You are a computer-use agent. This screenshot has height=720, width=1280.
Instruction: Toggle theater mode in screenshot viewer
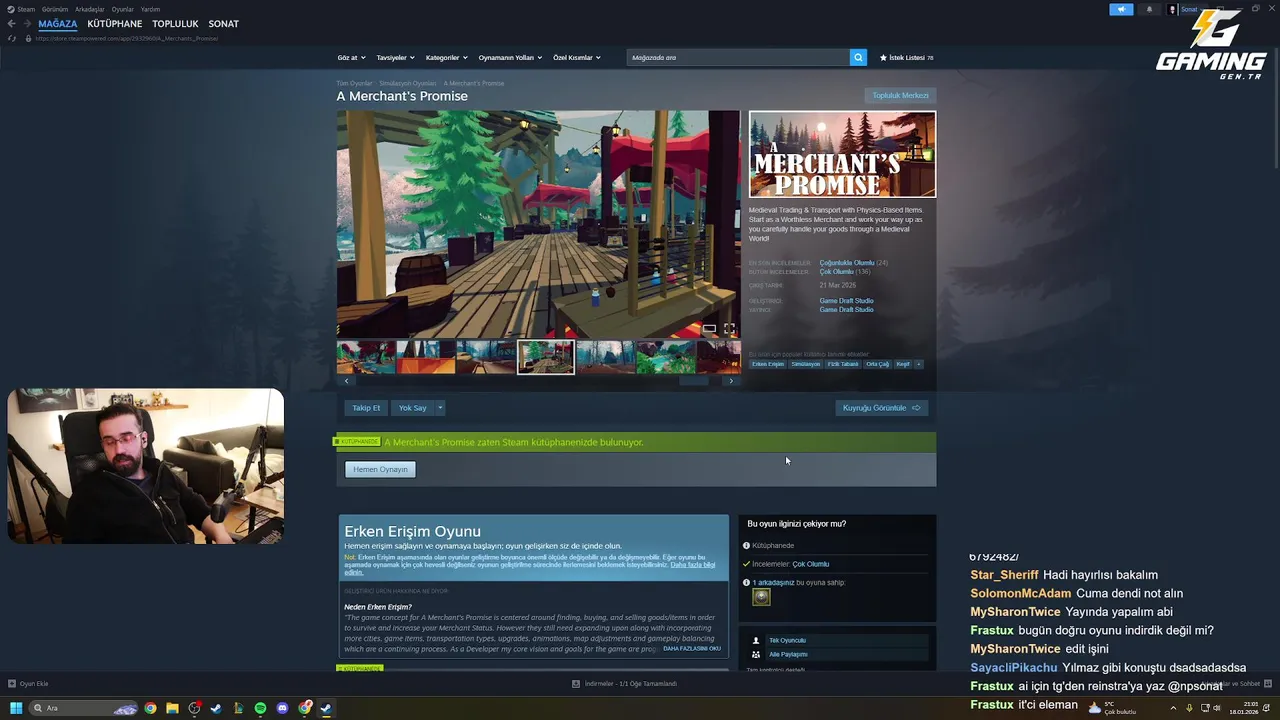[x=709, y=329]
